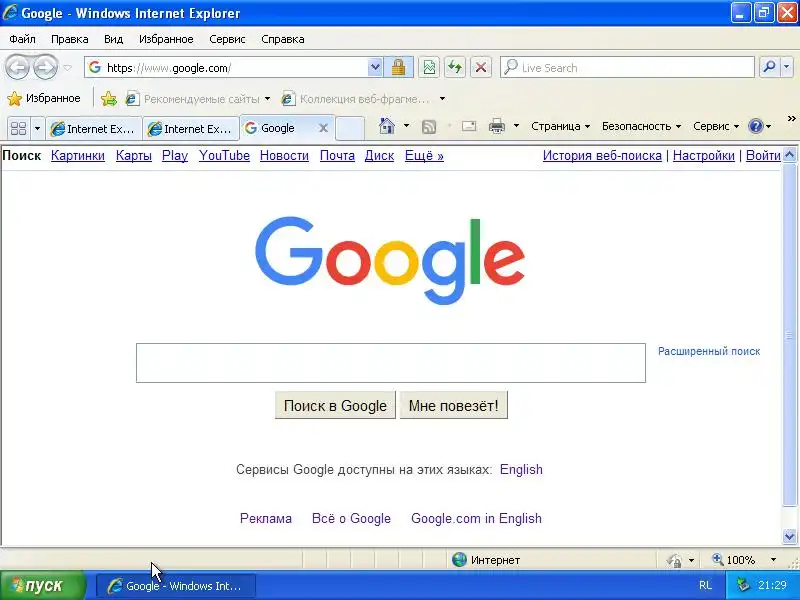Click the Поиск в Google button

click(x=335, y=406)
